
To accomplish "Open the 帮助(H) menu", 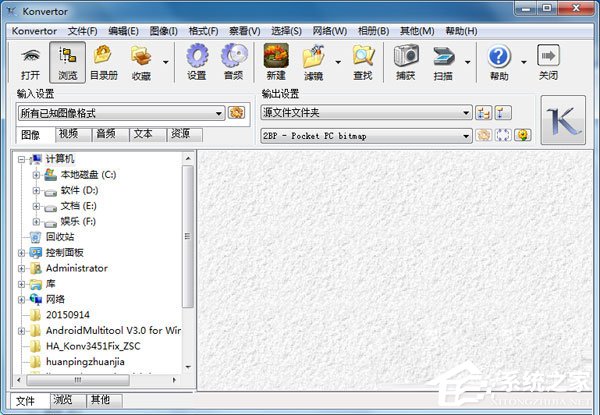I will click(x=461, y=31).
